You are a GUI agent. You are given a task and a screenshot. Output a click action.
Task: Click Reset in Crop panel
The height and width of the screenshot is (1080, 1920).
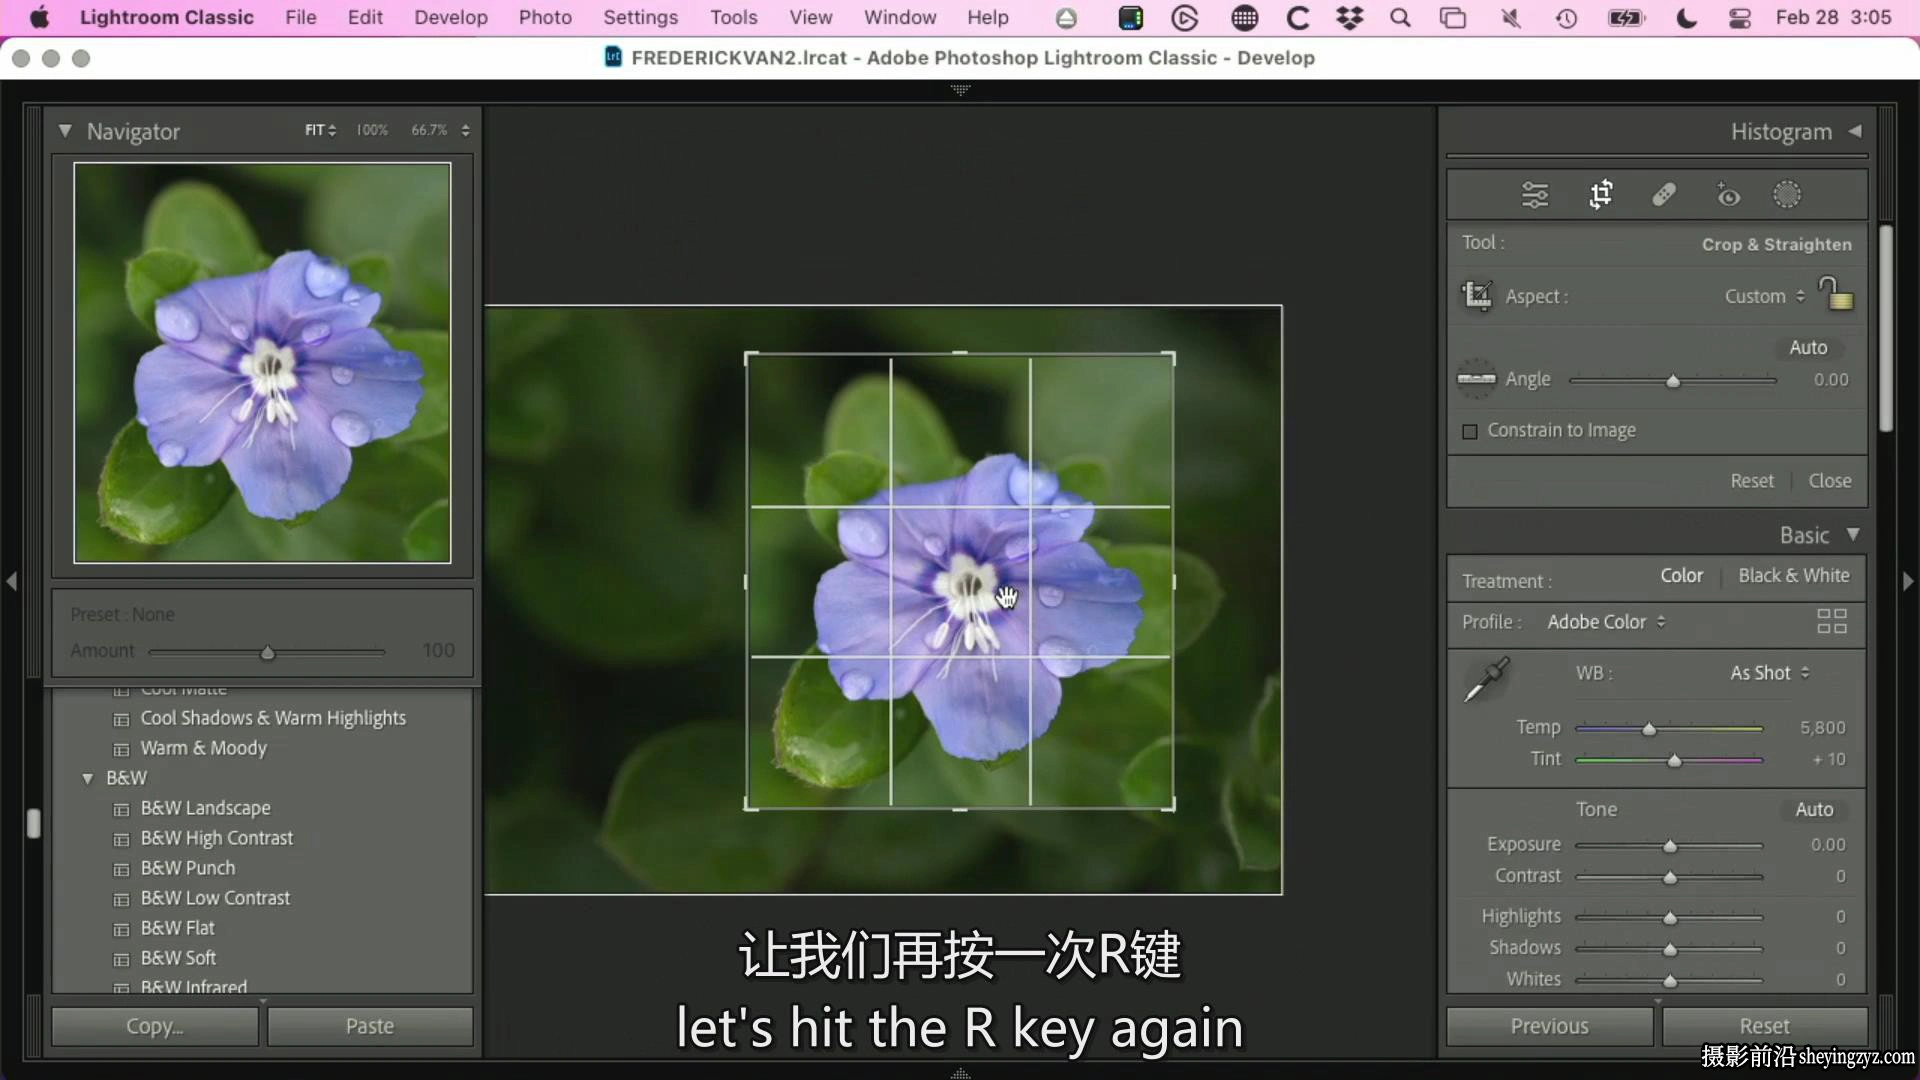click(1752, 480)
